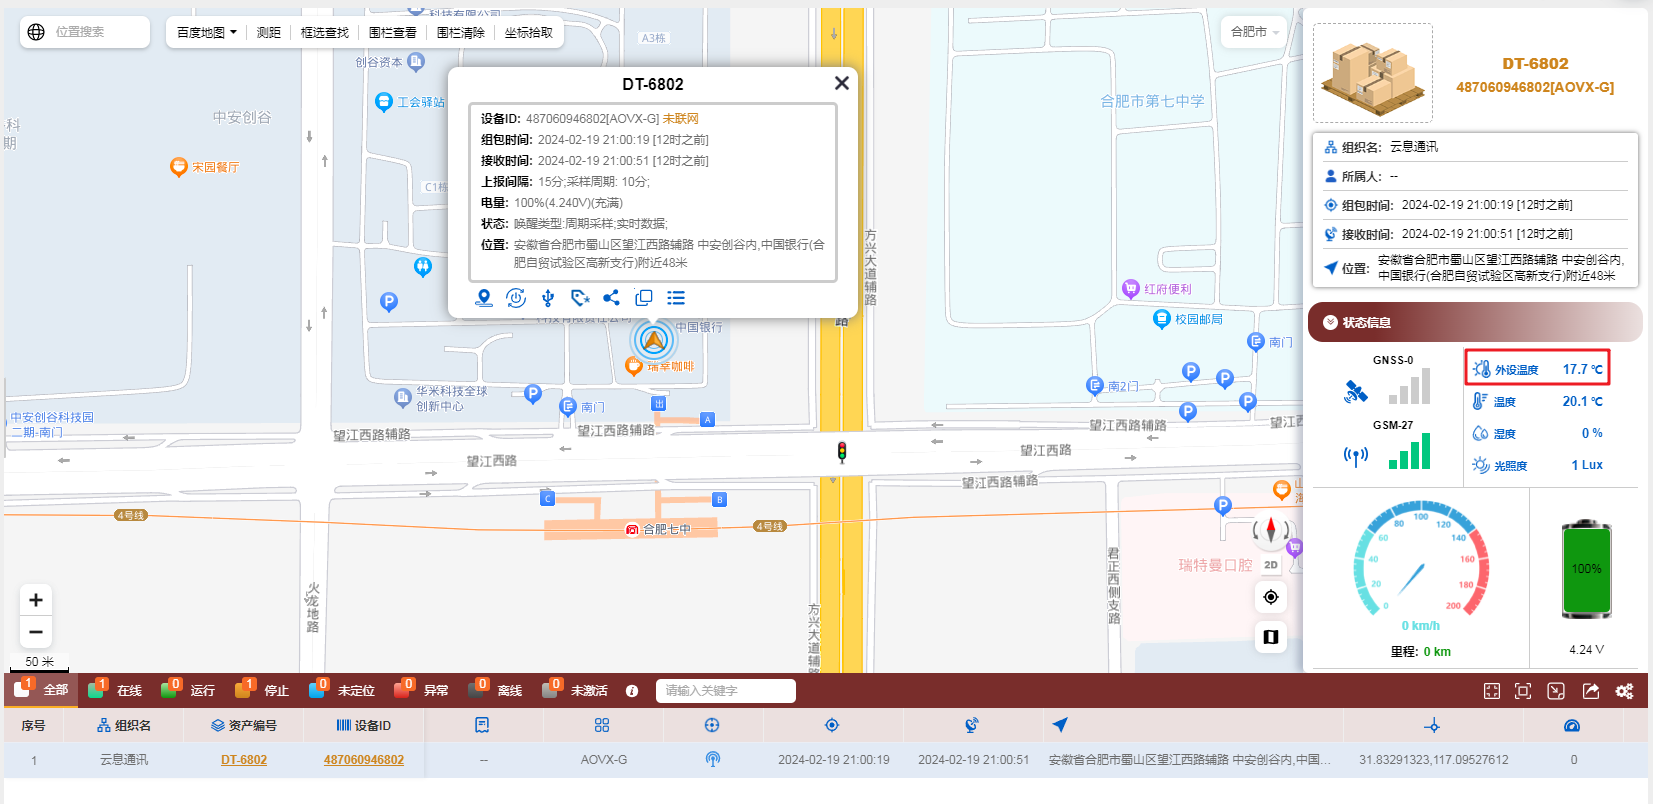
Task: Click the USB icon in device popup
Action: point(548,298)
